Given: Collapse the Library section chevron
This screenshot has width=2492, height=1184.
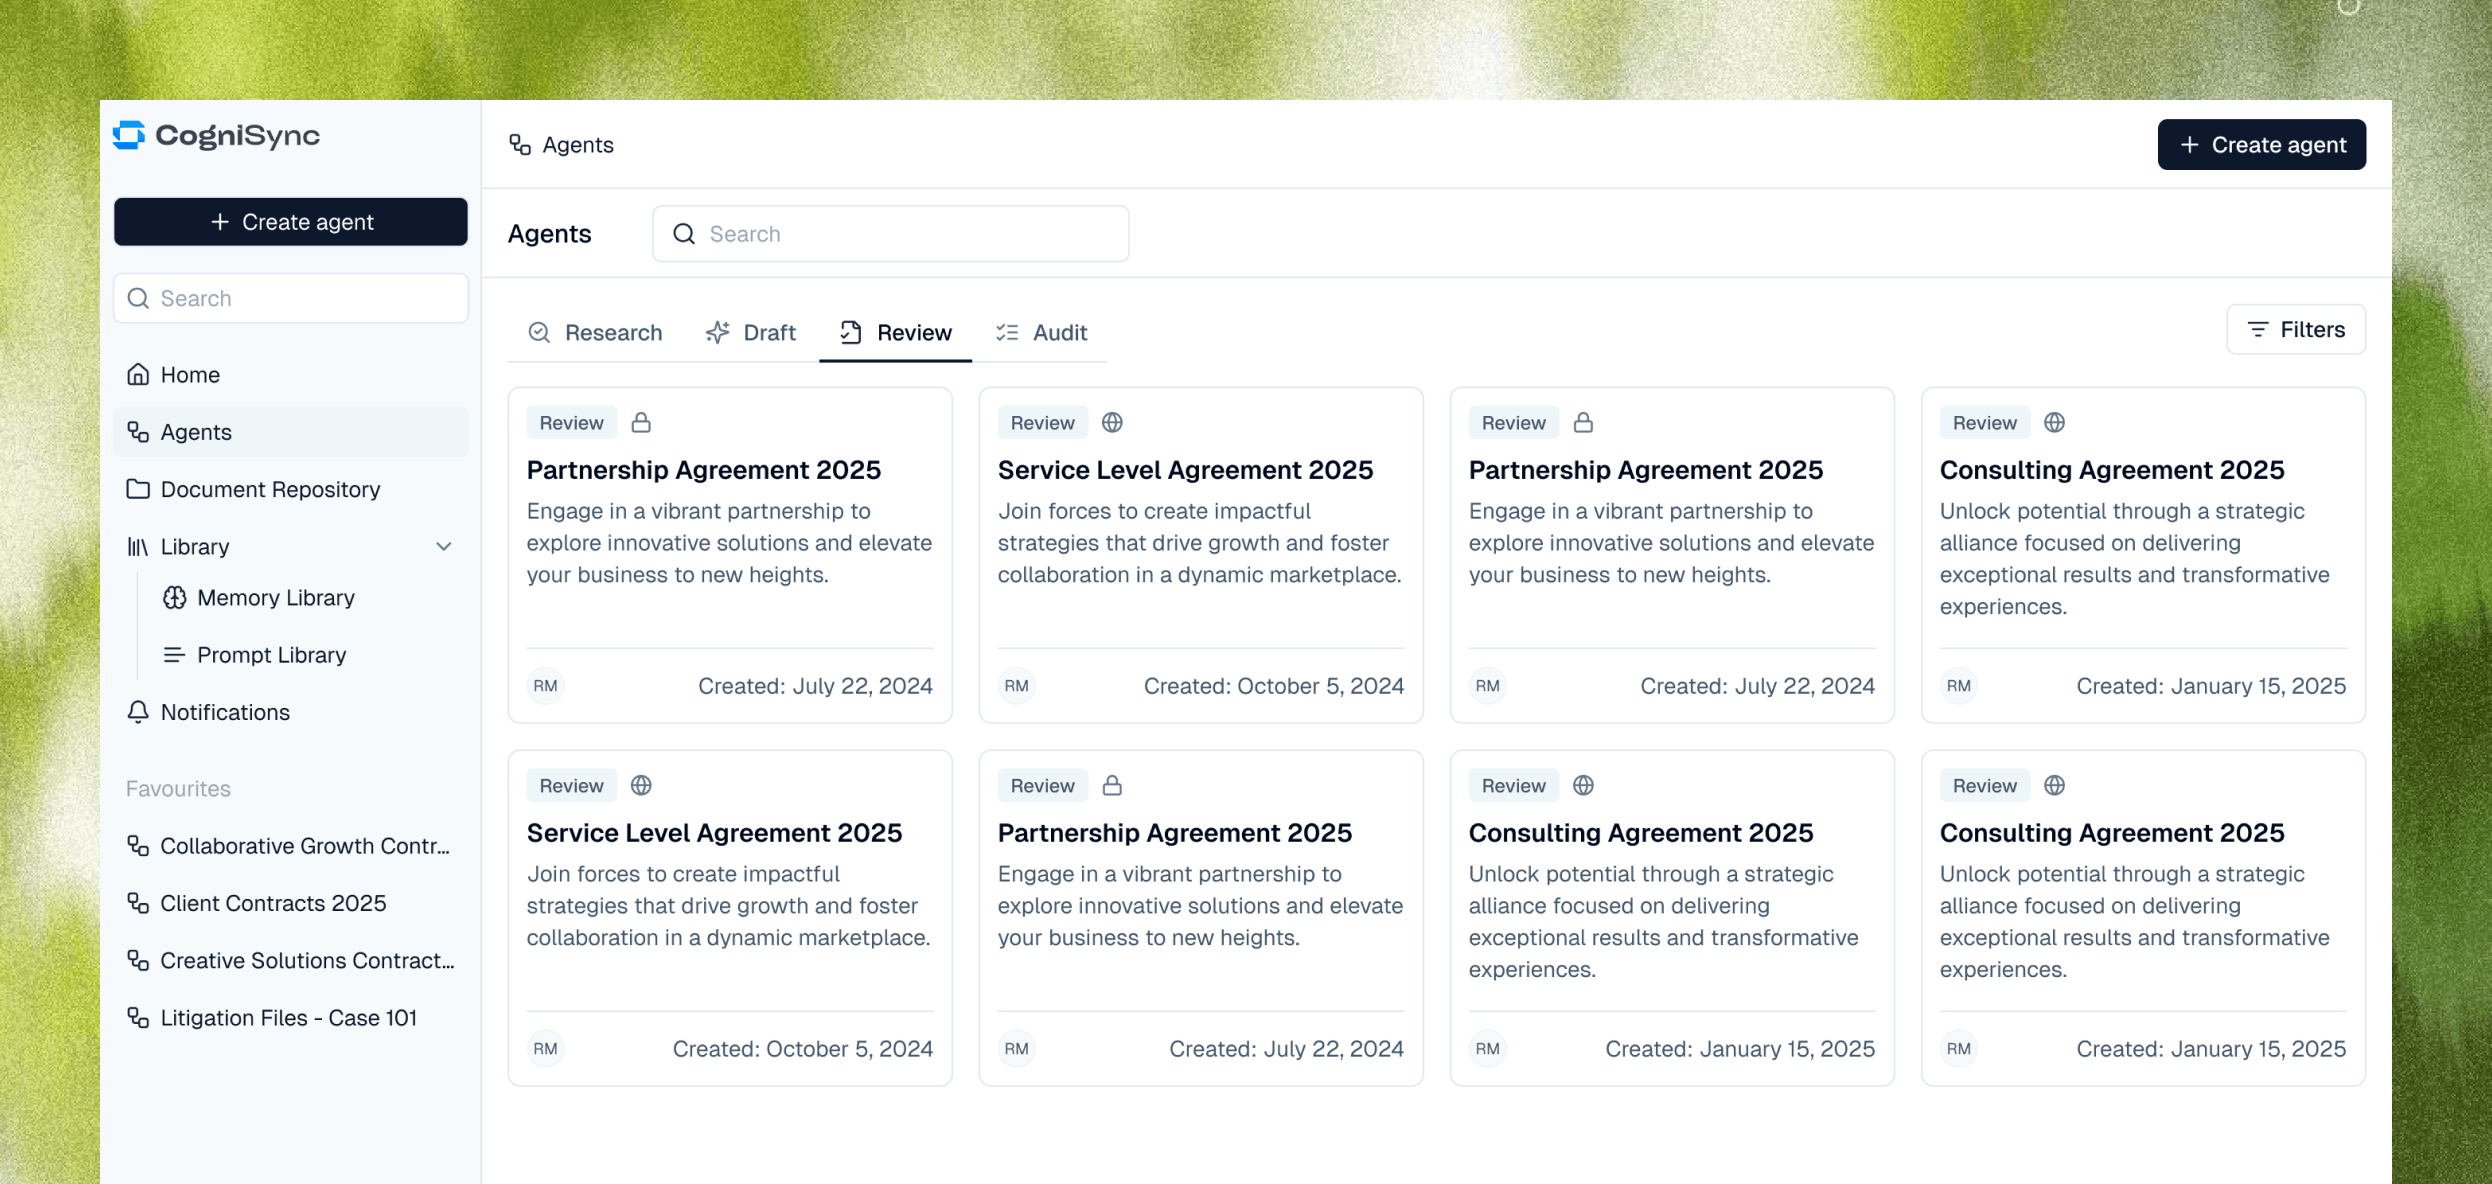Looking at the screenshot, I should [444, 547].
